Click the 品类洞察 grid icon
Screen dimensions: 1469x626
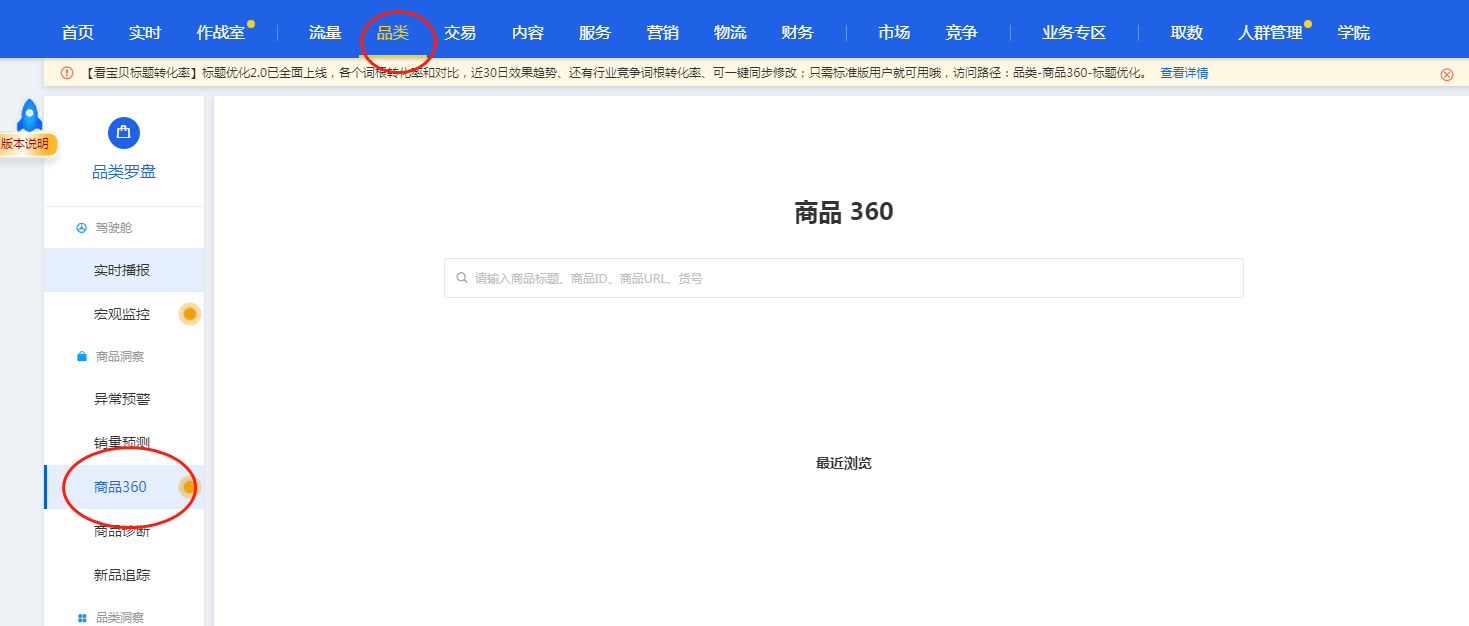coord(82,618)
